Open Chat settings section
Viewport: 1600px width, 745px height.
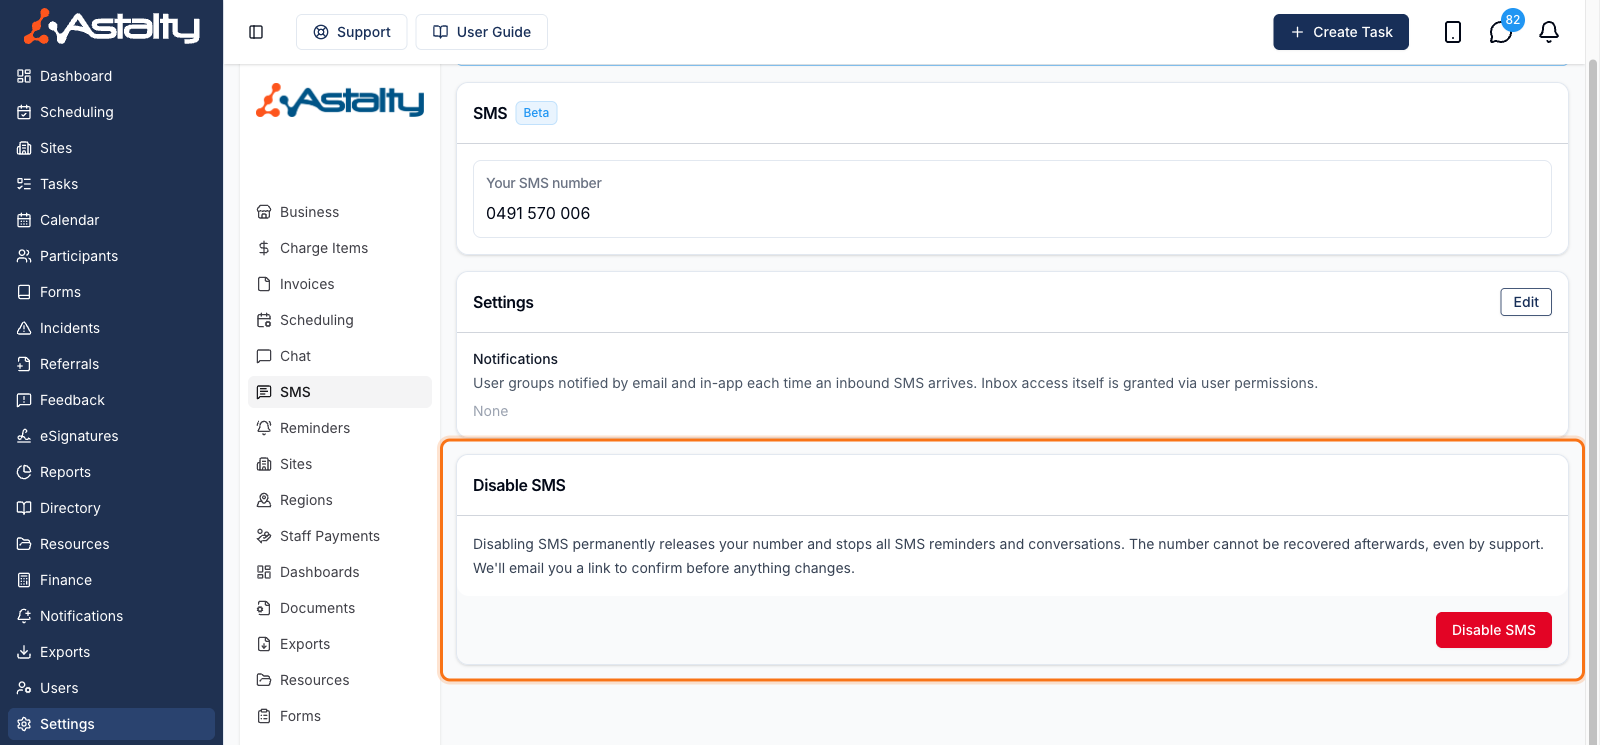pos(340,356)
